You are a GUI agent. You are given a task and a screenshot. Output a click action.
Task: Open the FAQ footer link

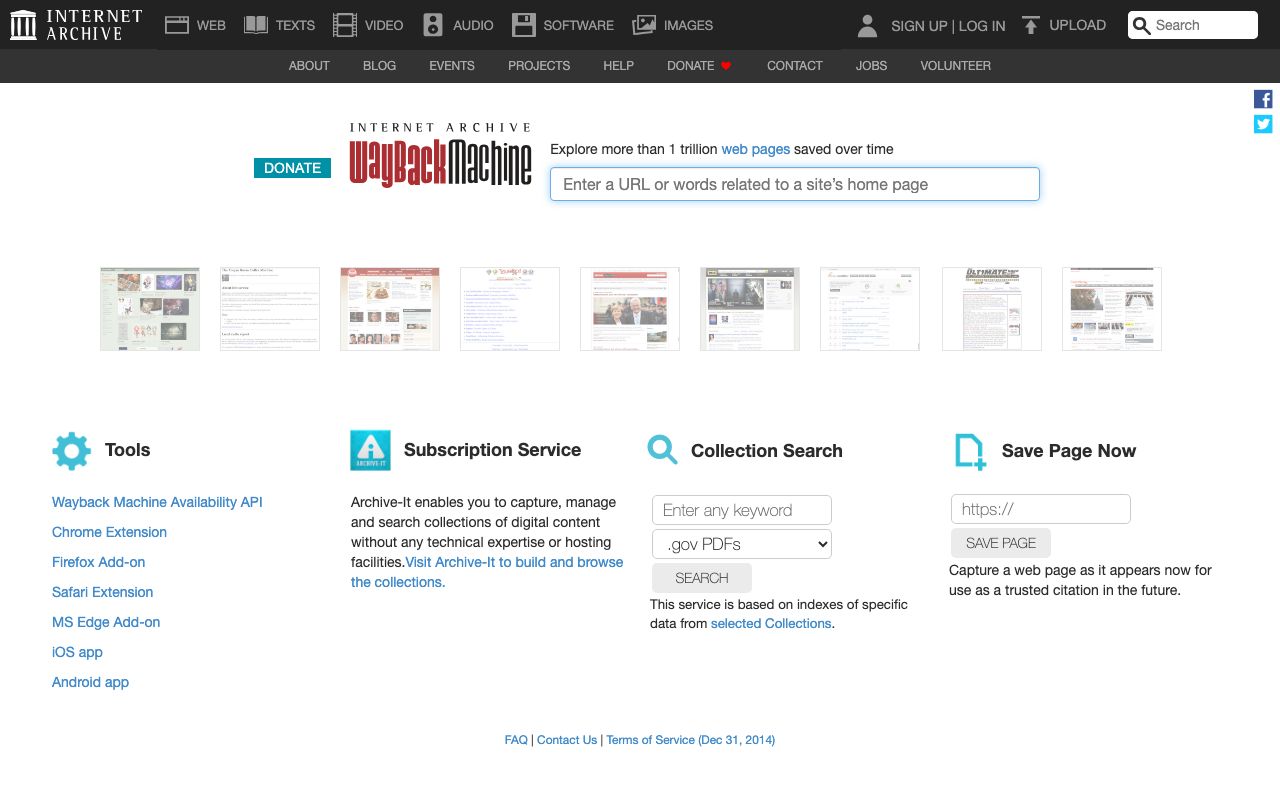[516, 740]
